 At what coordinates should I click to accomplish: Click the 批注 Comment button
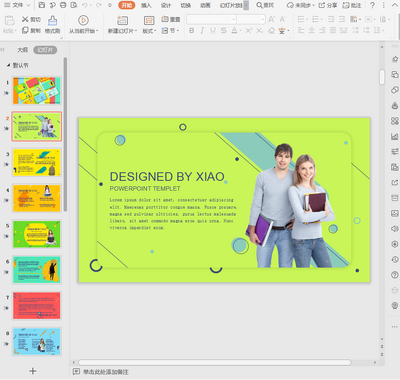pos(352,5)
